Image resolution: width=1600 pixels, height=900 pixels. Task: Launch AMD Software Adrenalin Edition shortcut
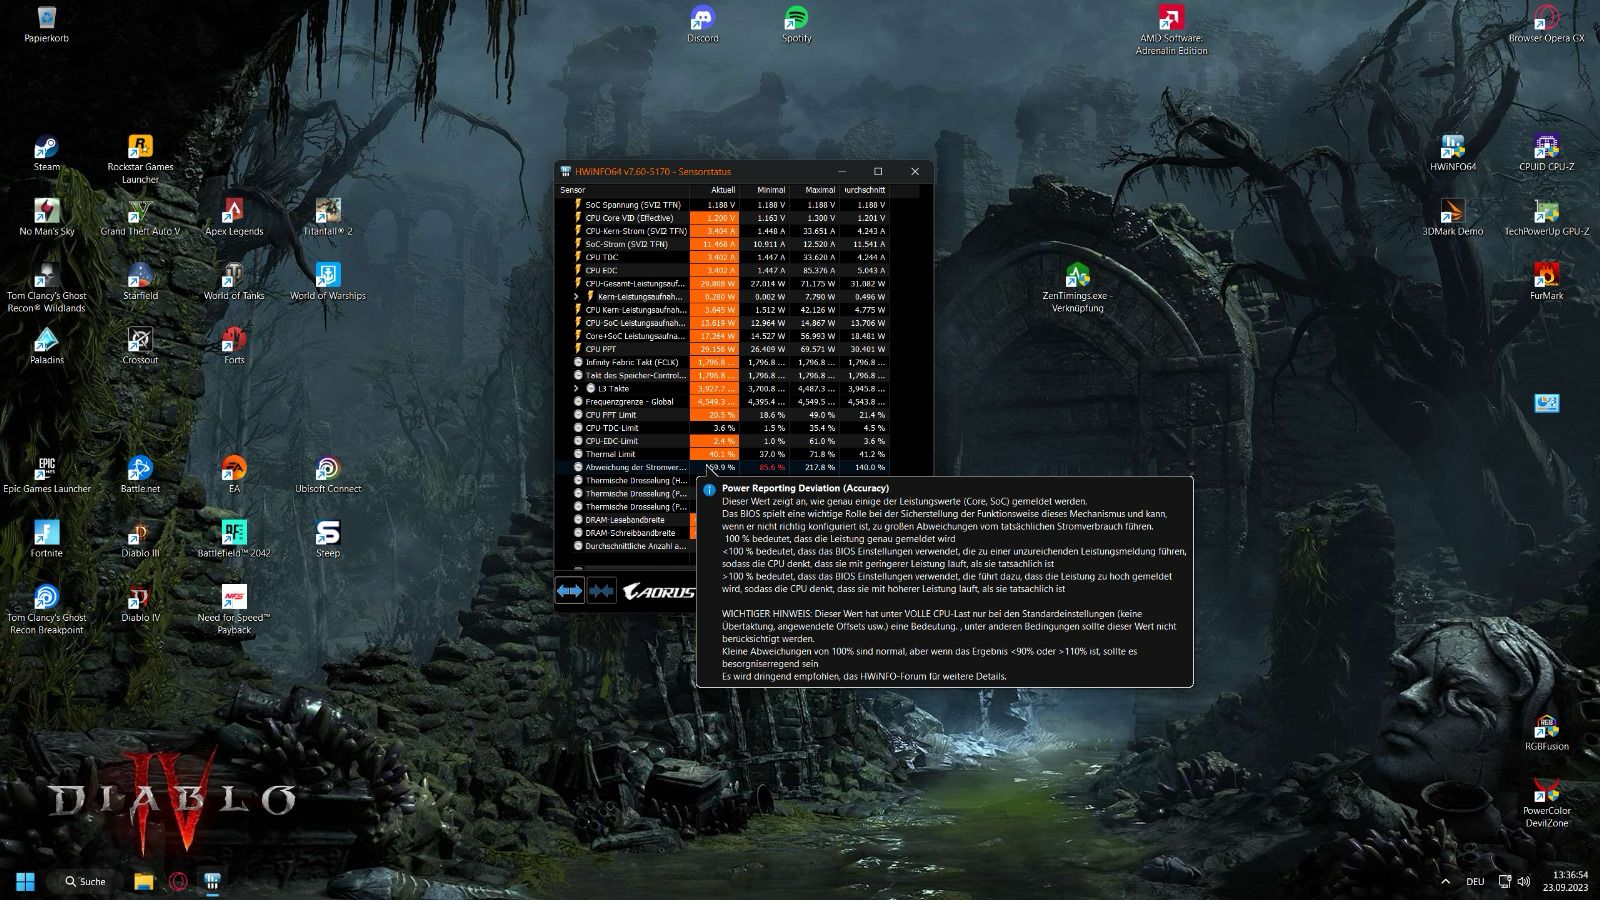(x=1171, y=30)
